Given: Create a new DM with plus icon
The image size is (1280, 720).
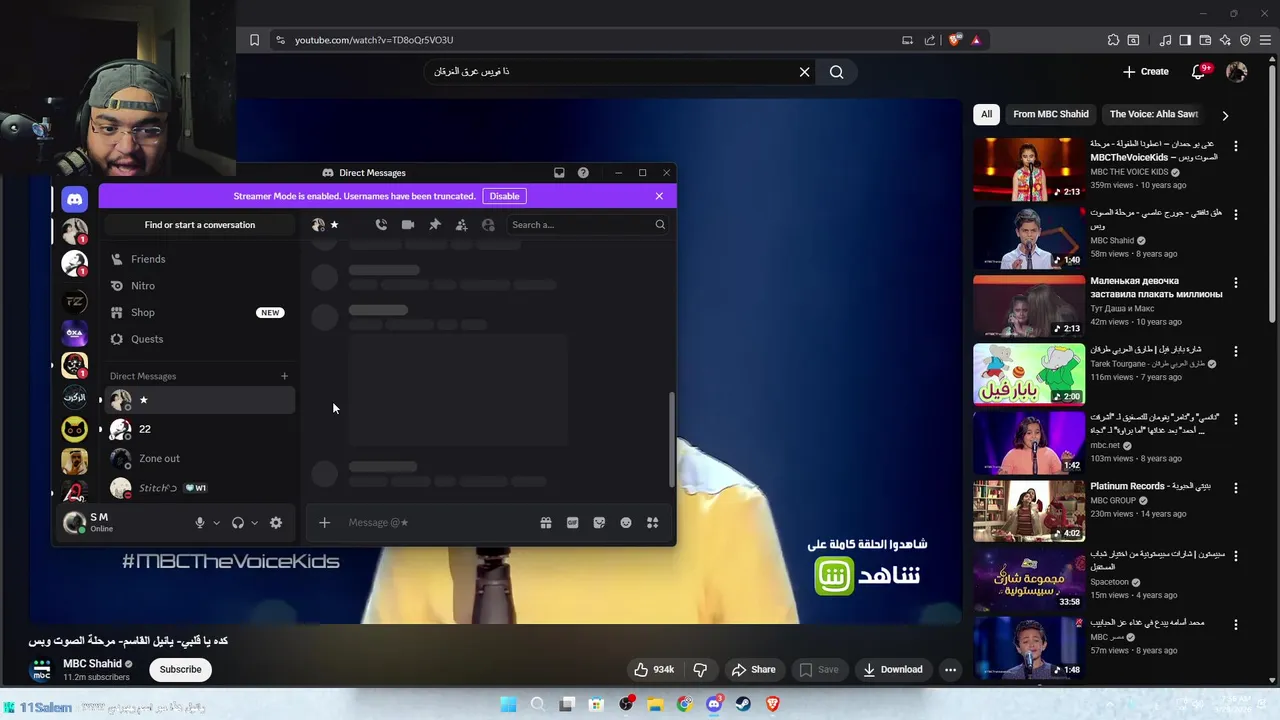Looking at the screenshot, I should (284, 376).
